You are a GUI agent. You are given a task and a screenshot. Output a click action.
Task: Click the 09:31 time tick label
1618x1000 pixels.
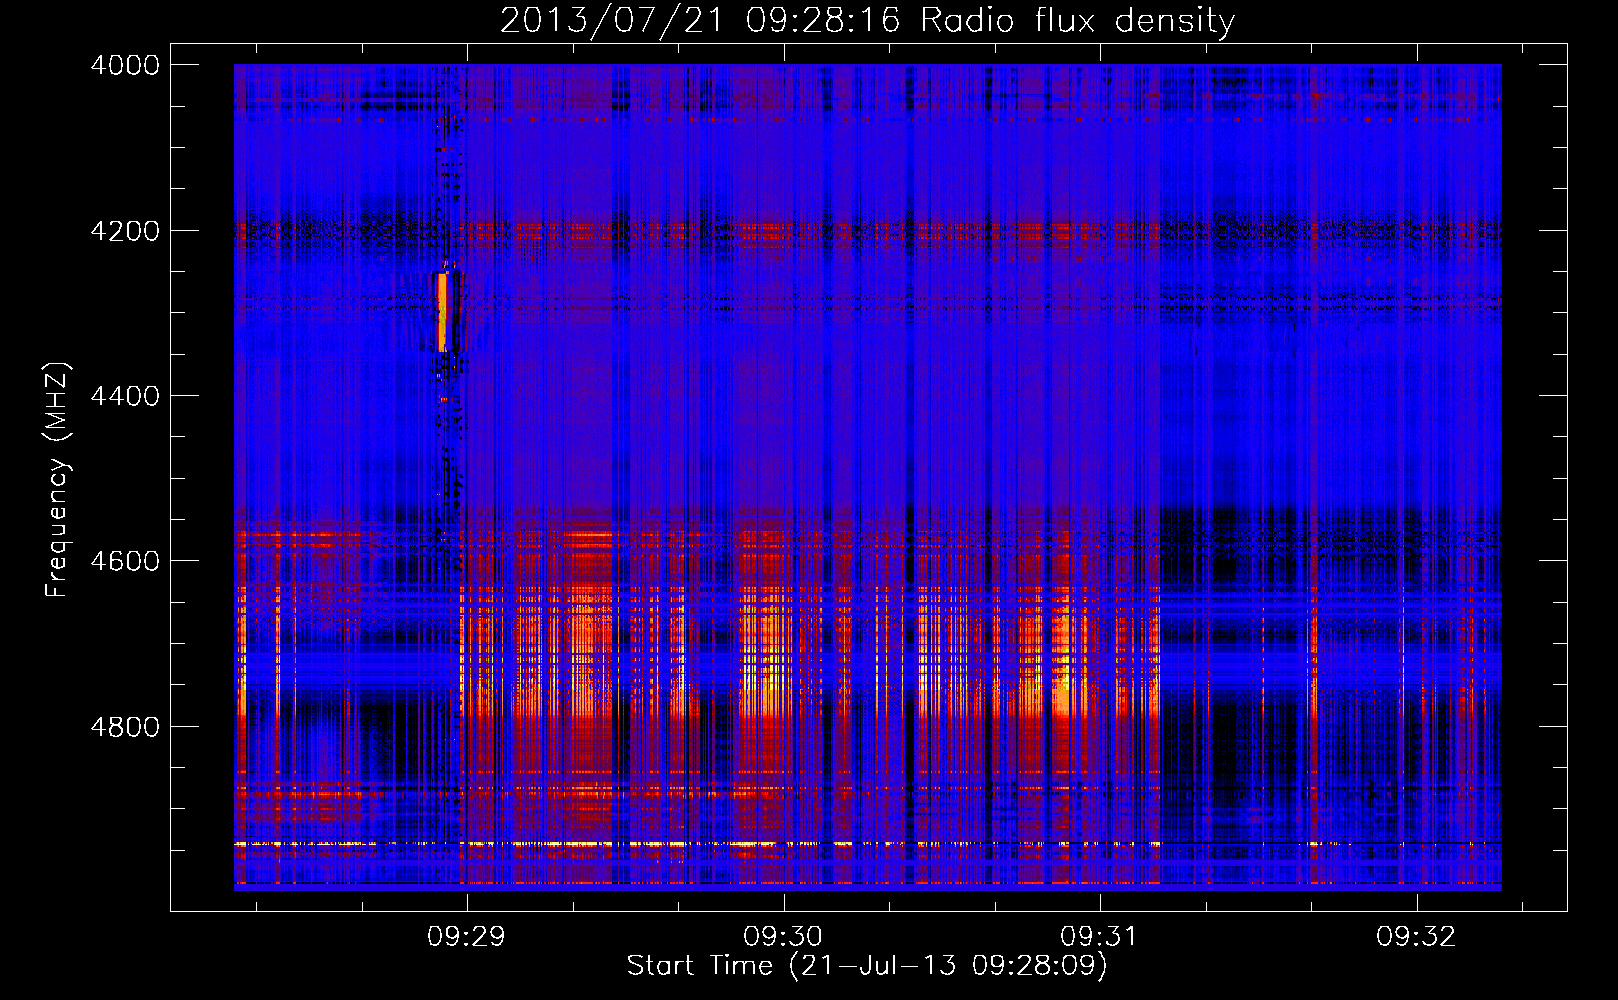[x=1099, y=937]
